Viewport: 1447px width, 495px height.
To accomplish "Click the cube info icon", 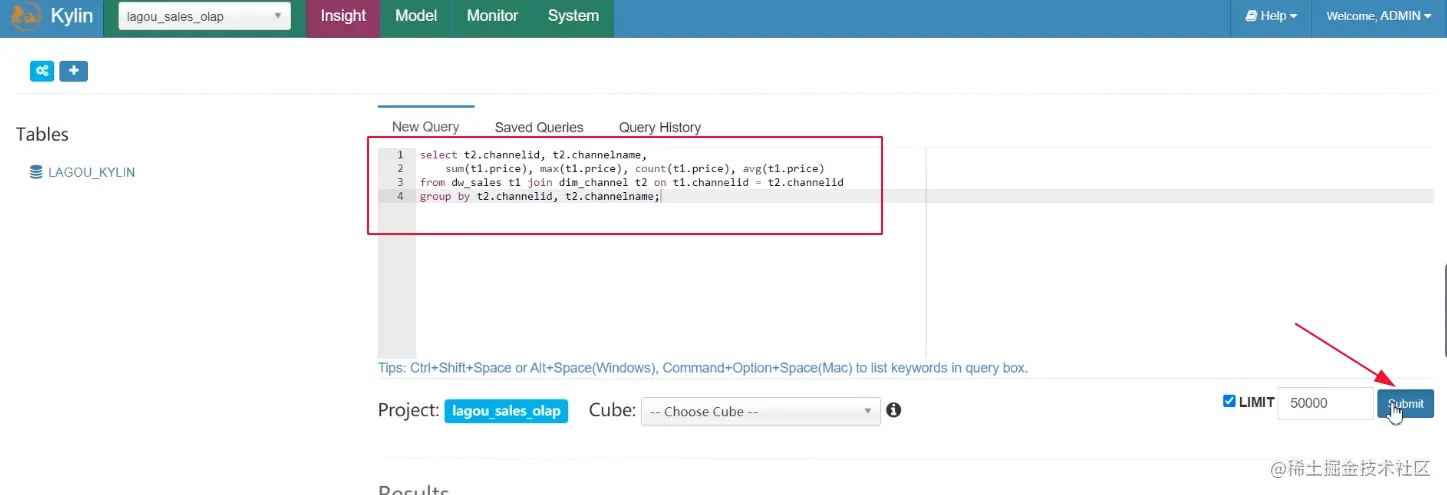I will pyautogui.click(x=894, y=410).
